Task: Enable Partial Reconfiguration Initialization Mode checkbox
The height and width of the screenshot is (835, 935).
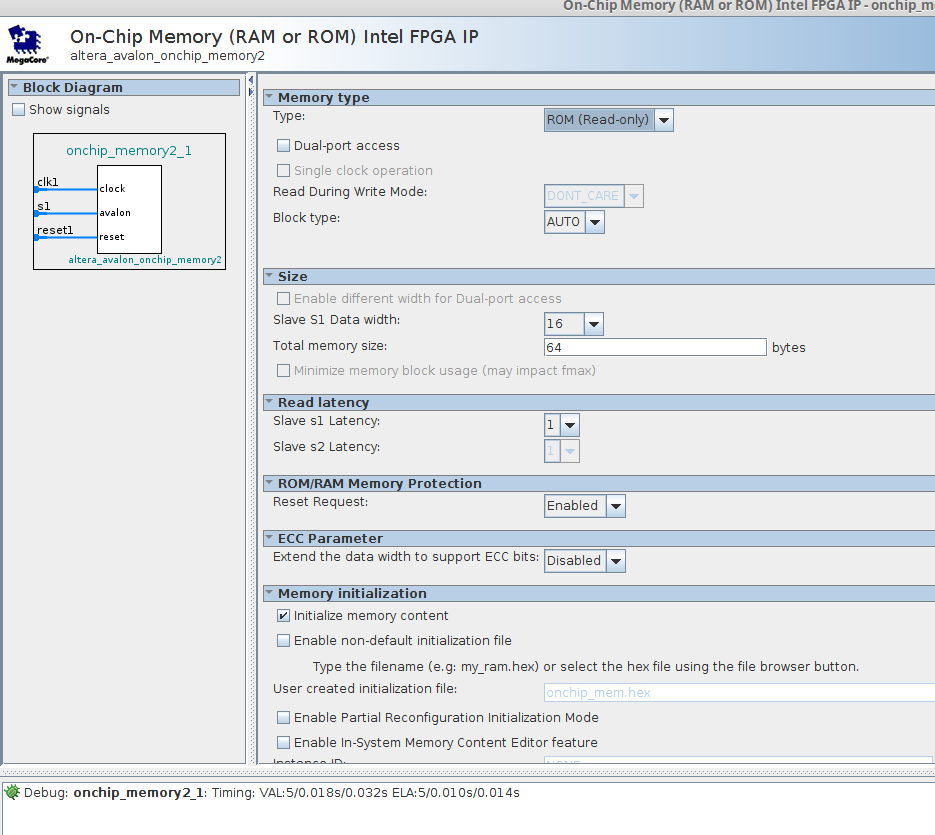Action: click(x=284, y=718)
